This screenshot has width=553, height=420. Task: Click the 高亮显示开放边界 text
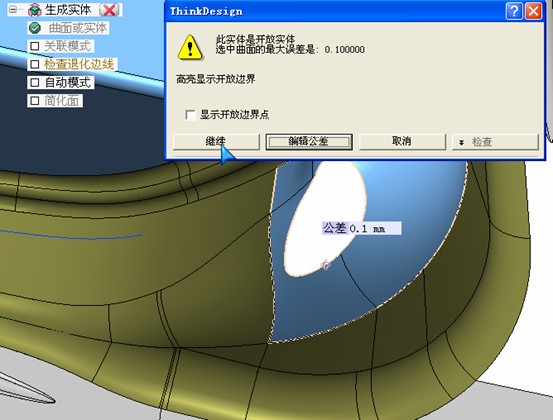pyautogui.click(x=215, y=79)
